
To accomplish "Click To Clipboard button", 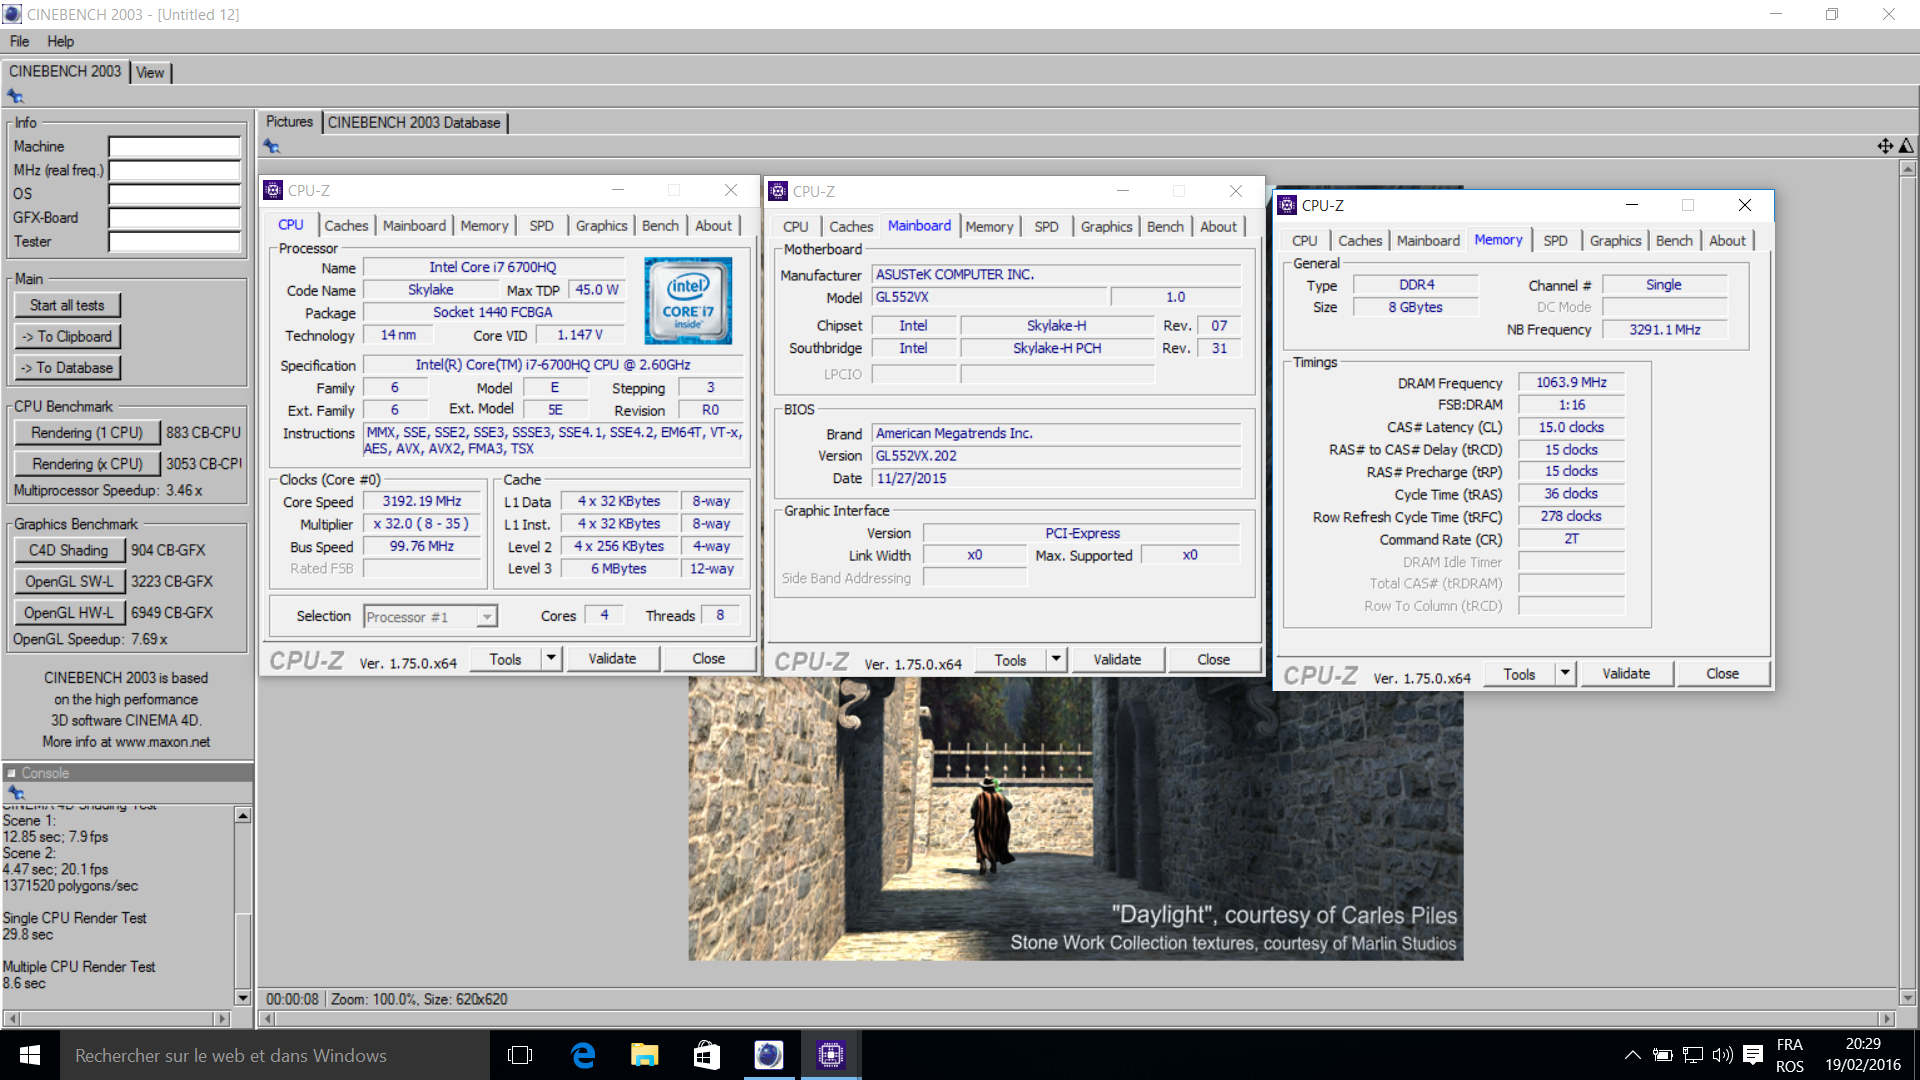I will pyautogui.click(x=67, y=336).
